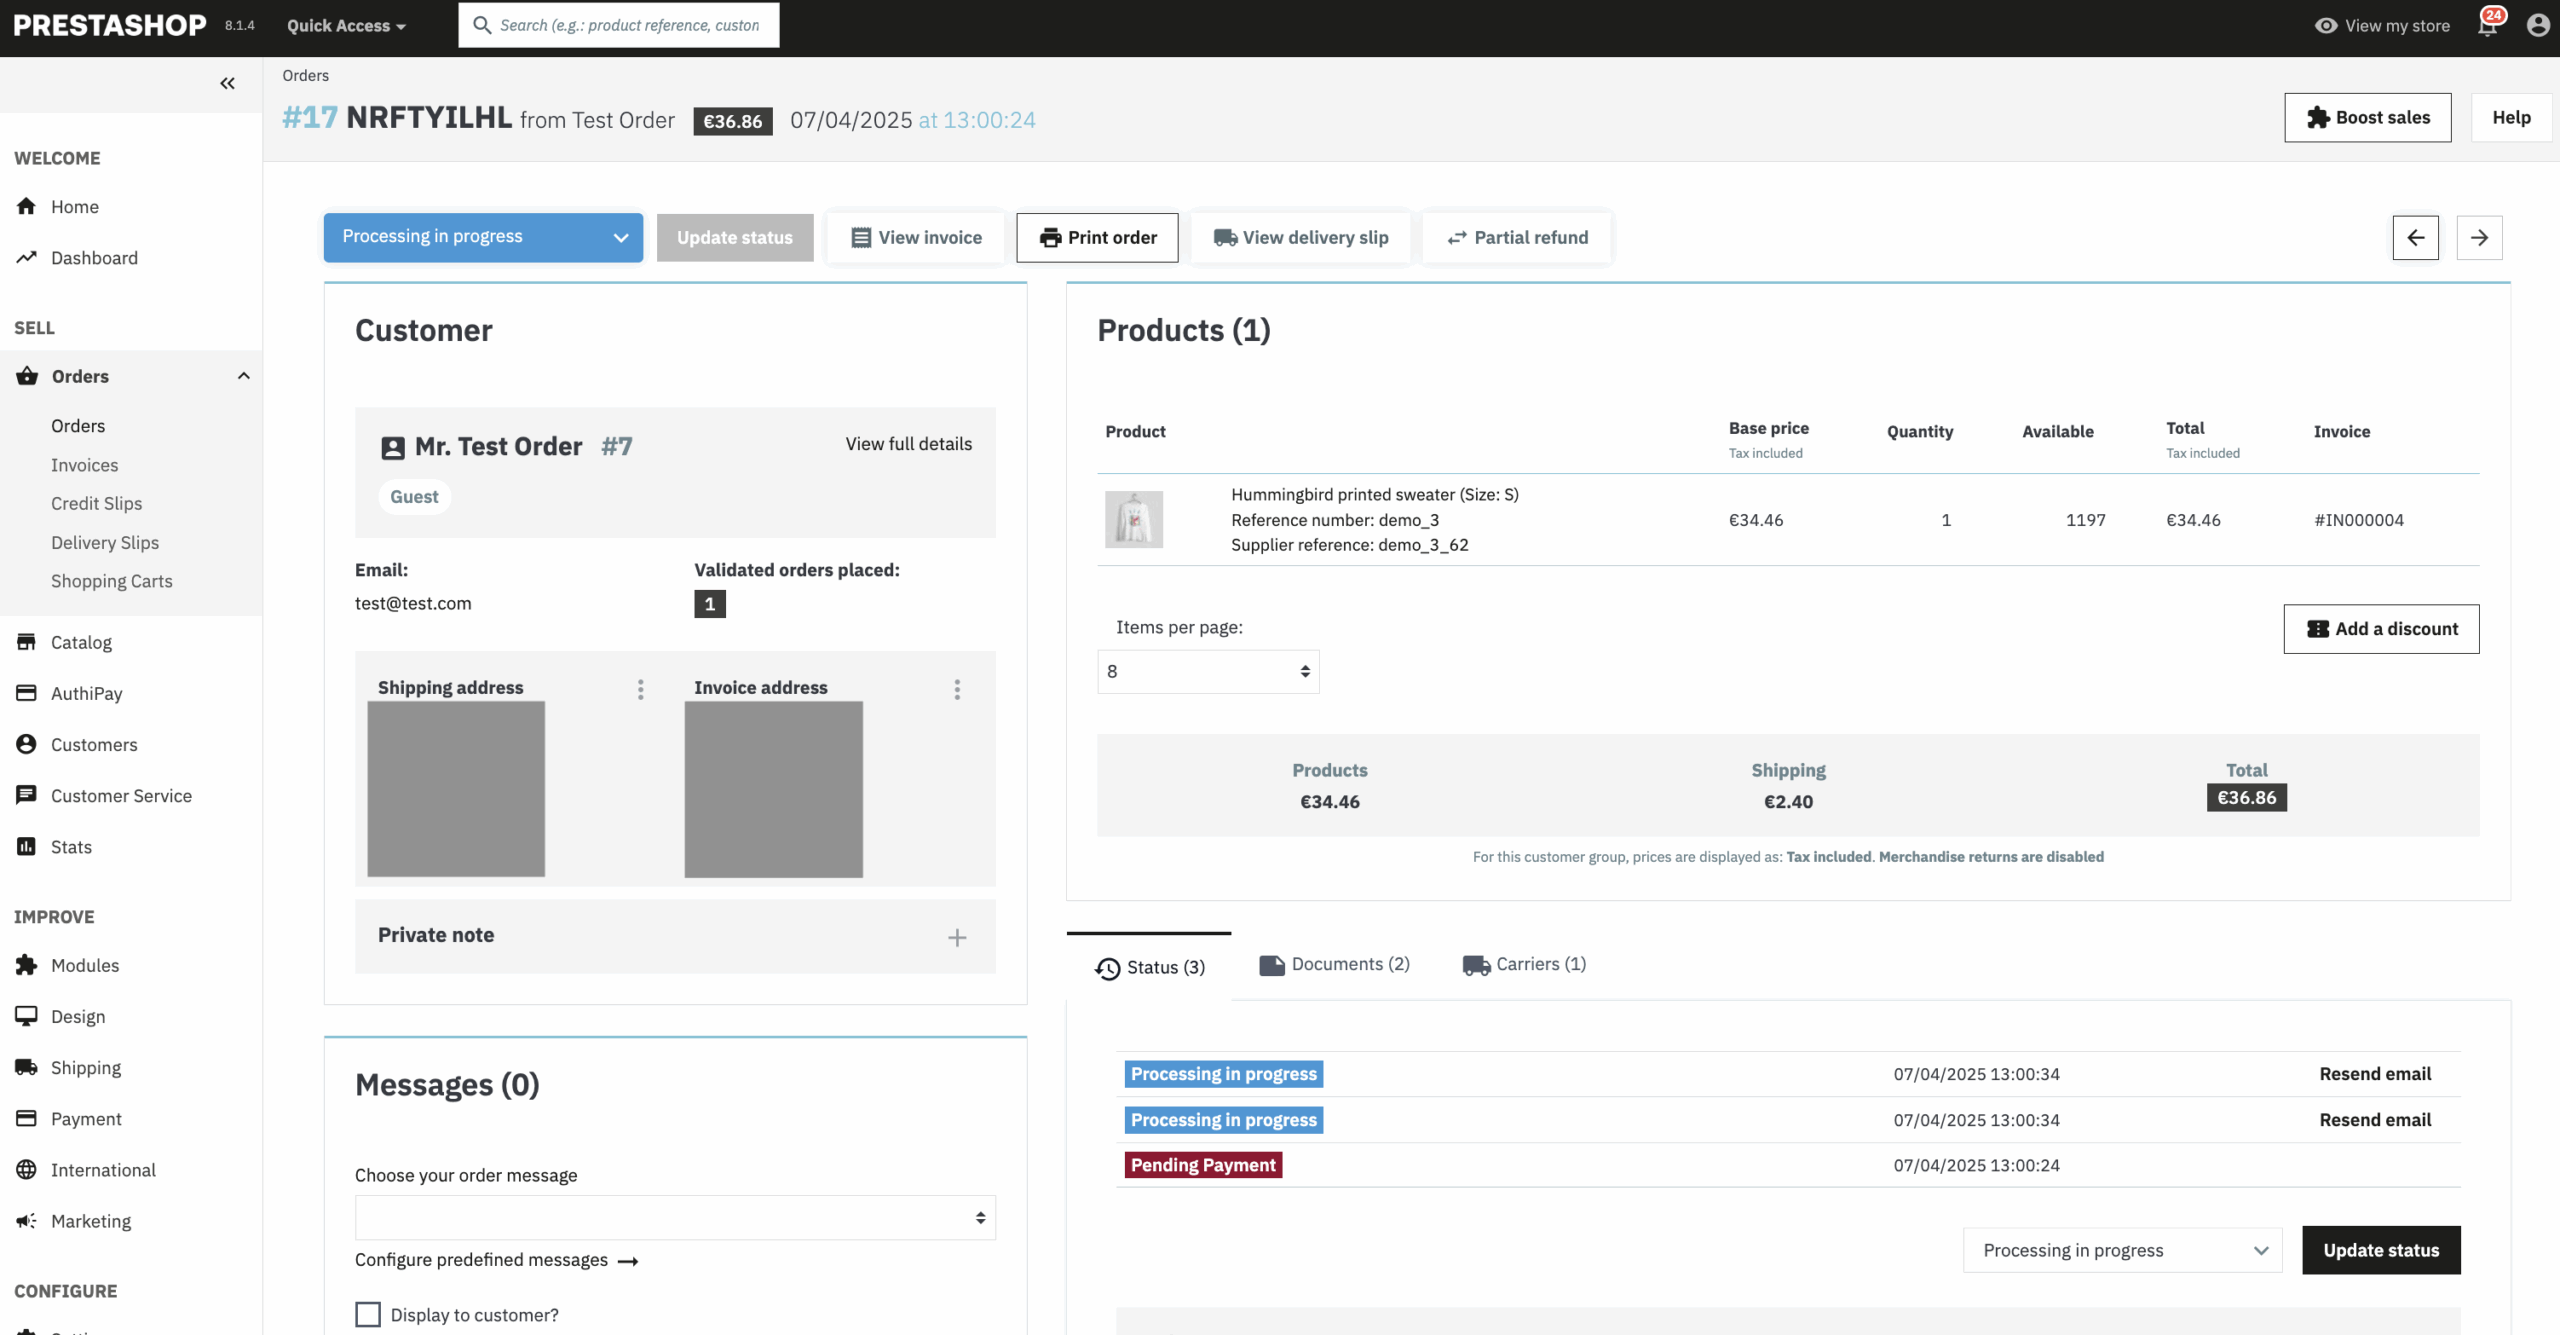Go to the next order arrow
This screenshot has width=2560, height=1335.
2479,237
